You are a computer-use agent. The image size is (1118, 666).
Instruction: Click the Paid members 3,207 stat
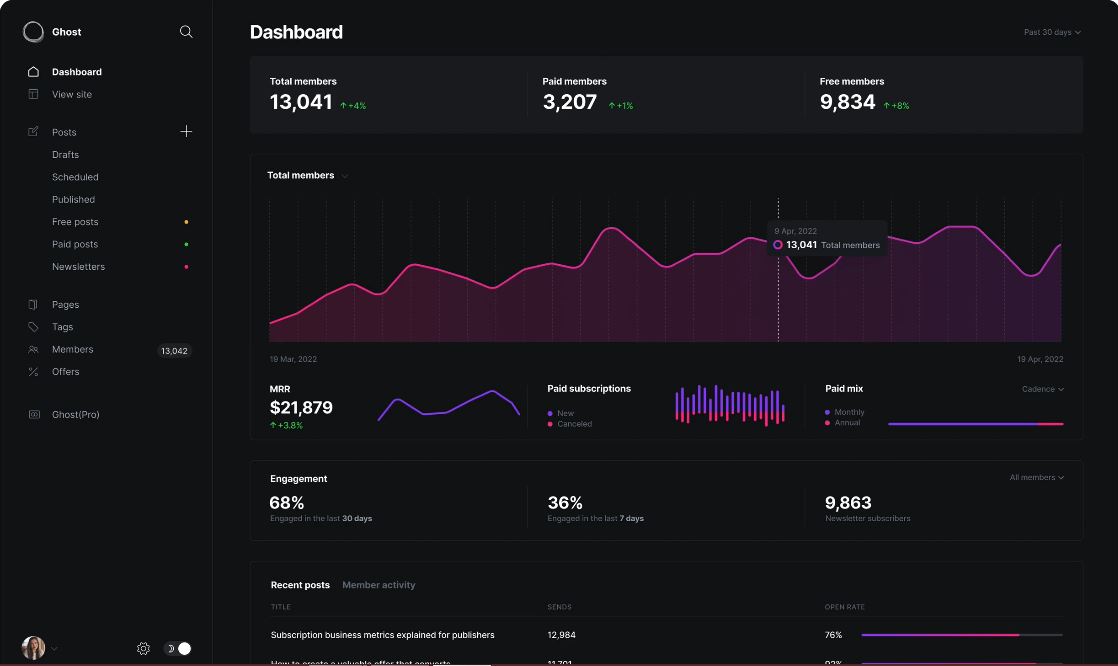(570, 102)
